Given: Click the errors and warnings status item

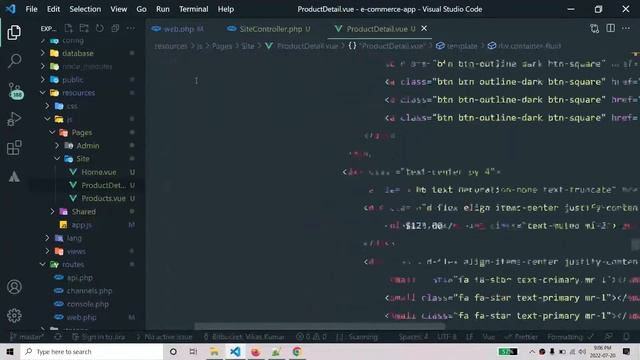Looking at the screenshot, I should 311,337.
